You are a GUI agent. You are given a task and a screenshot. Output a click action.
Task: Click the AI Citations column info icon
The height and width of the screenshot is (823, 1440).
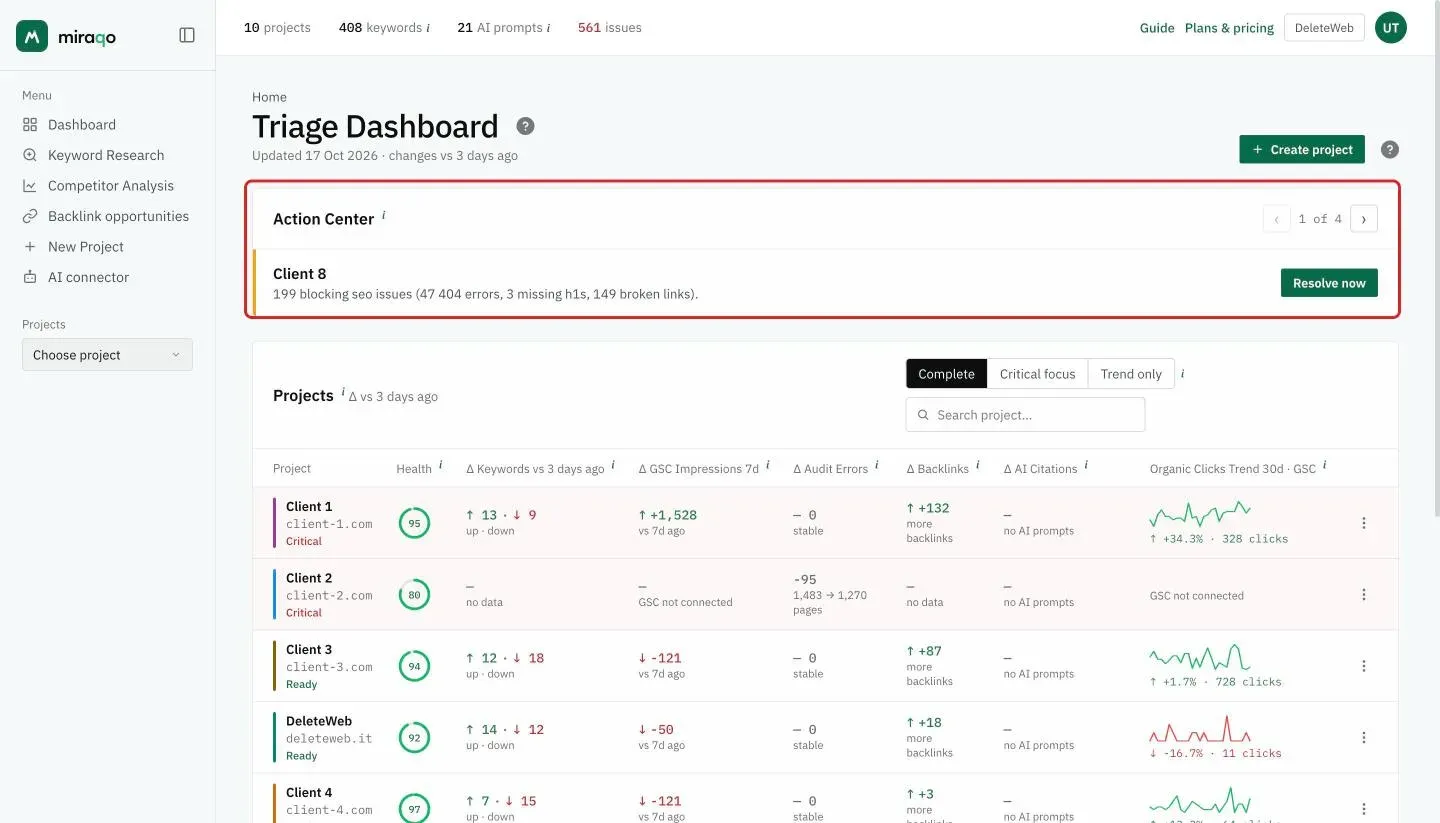(1086, 465)
